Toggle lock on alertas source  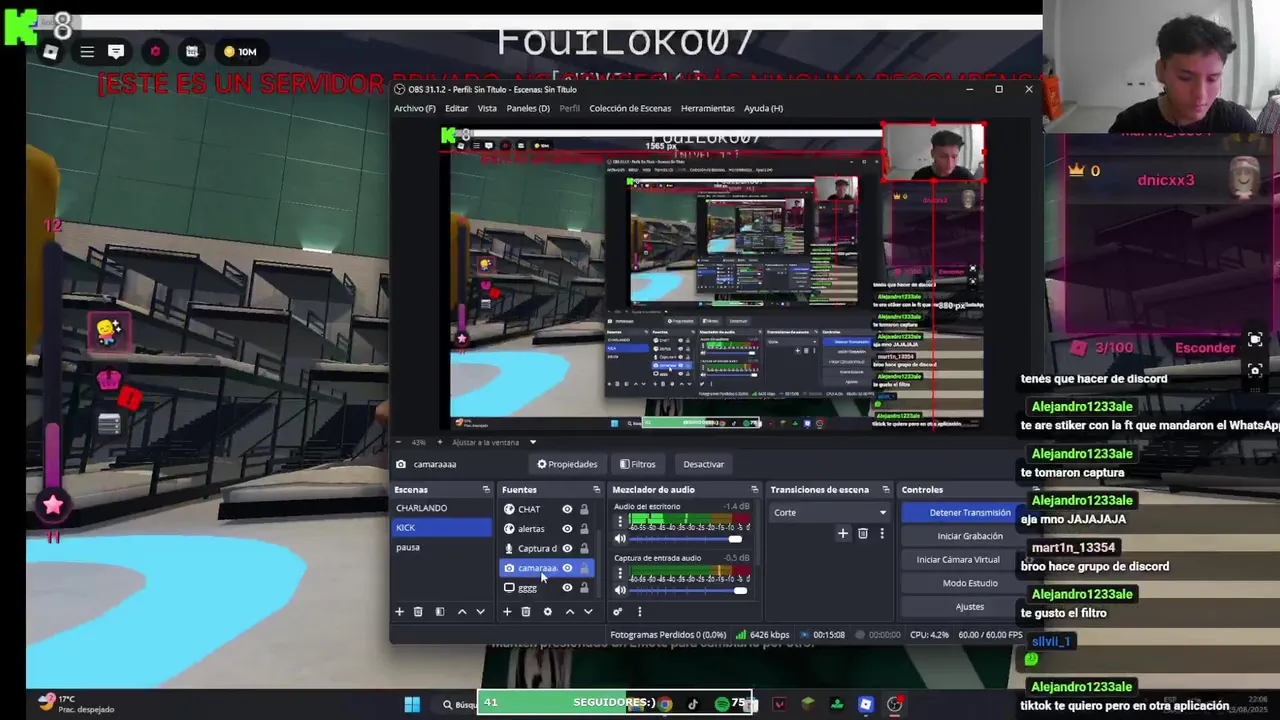tap(584, 529)
